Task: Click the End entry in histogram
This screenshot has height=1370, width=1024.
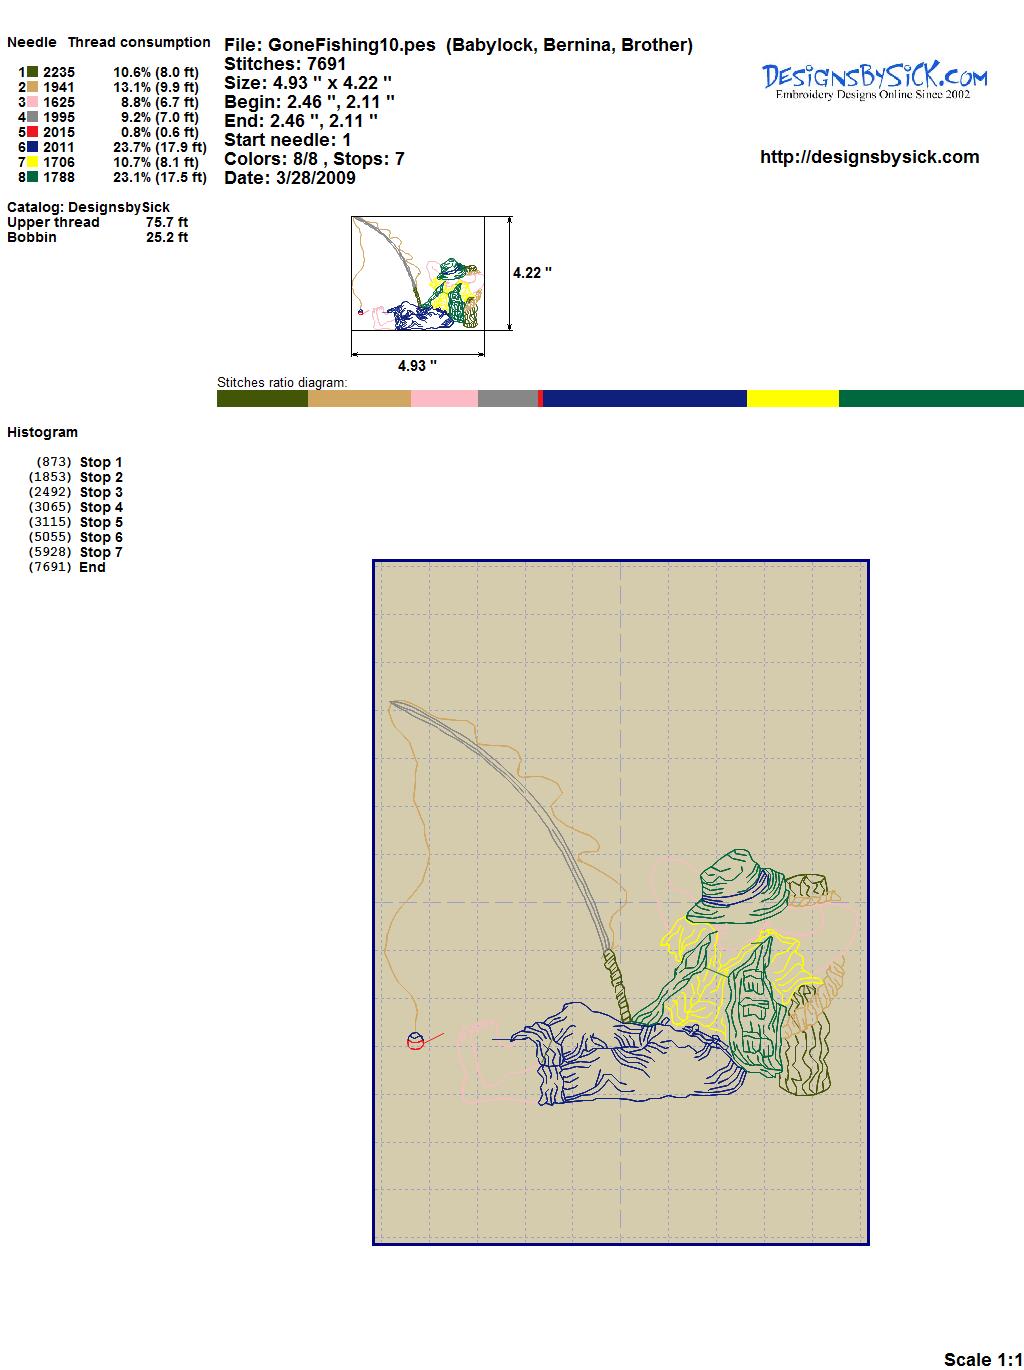Action: point(92,567)
